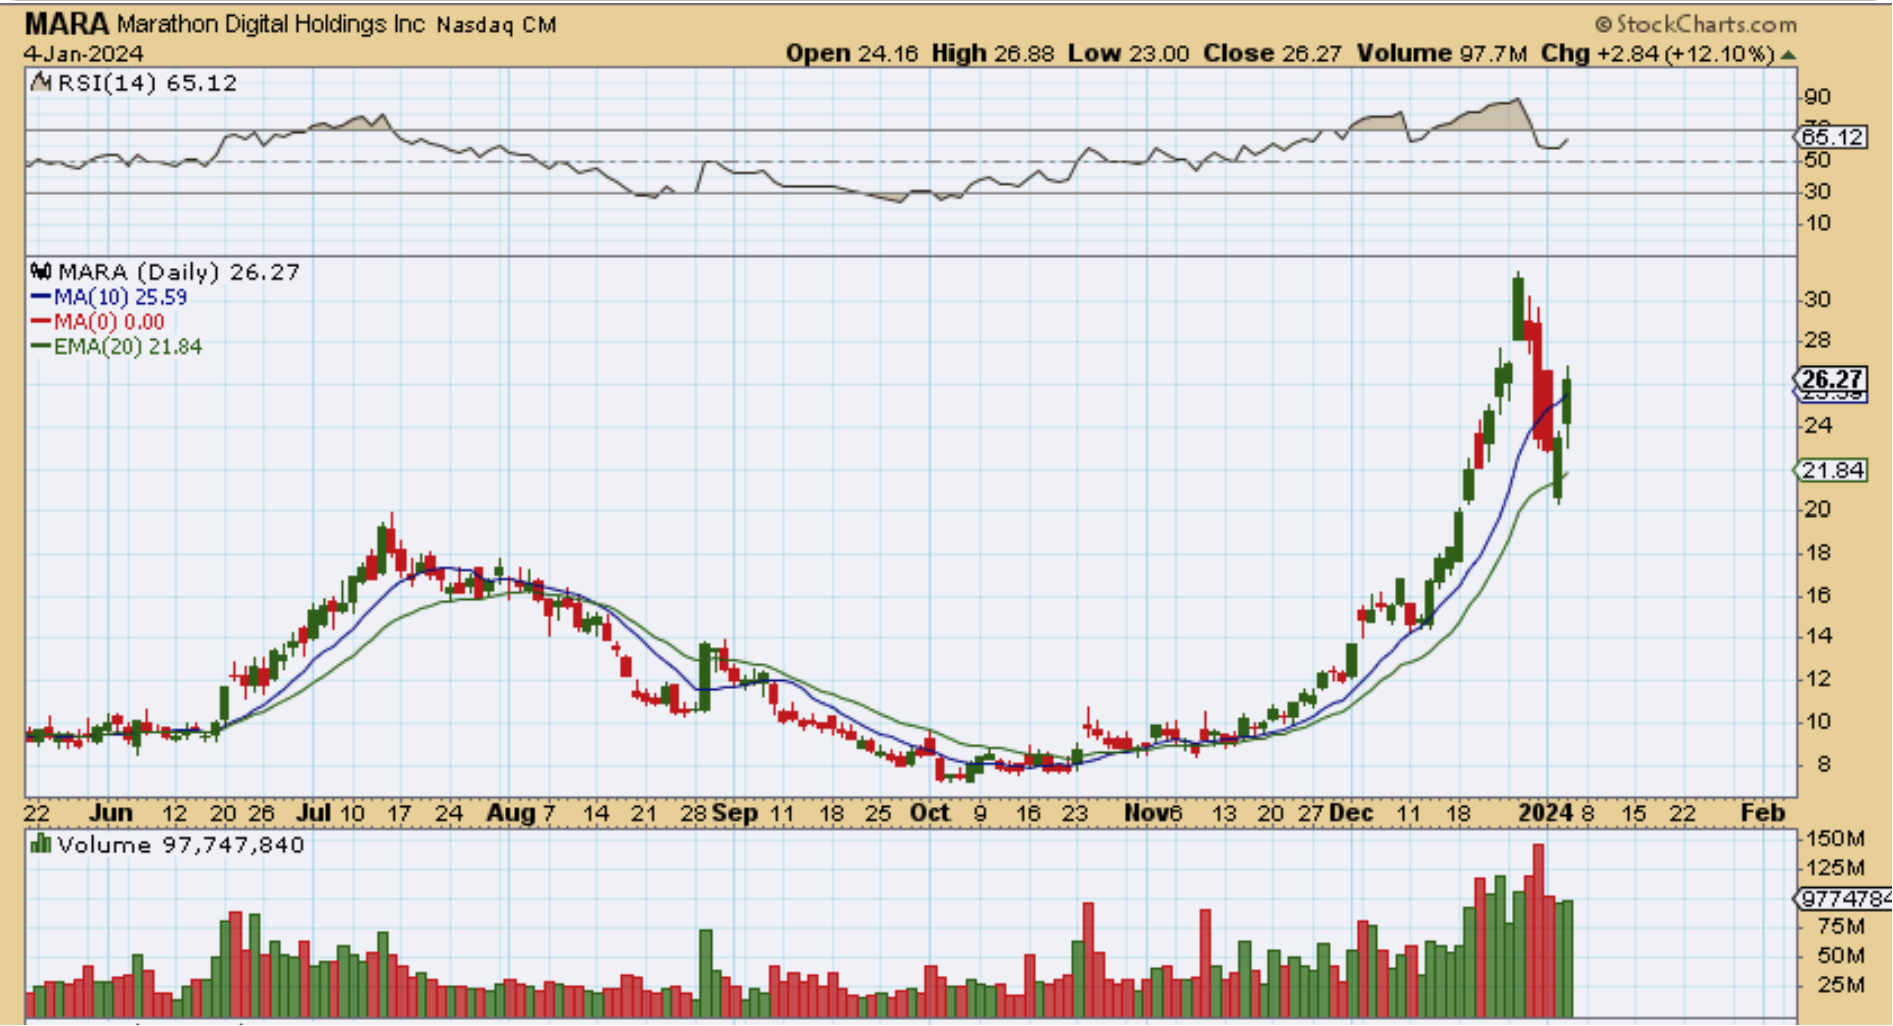The height and width of the screenshot is (1026, 1893).
Task: Click the Oct label on the date axis
Action: click(x=930, y=813)
